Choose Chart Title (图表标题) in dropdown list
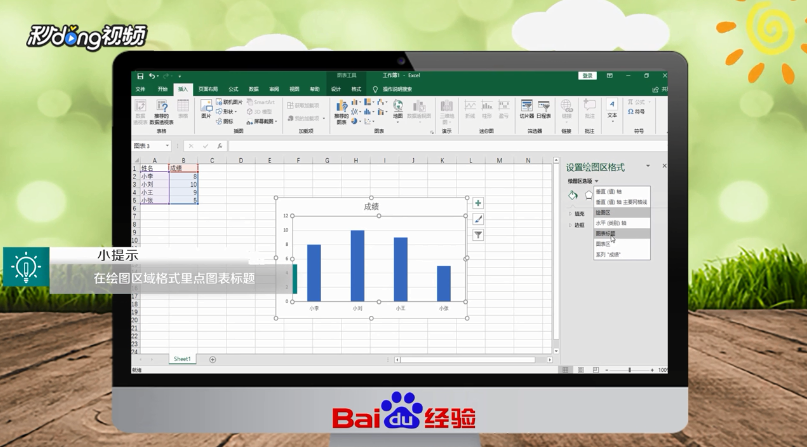 (x=622, y=234)
